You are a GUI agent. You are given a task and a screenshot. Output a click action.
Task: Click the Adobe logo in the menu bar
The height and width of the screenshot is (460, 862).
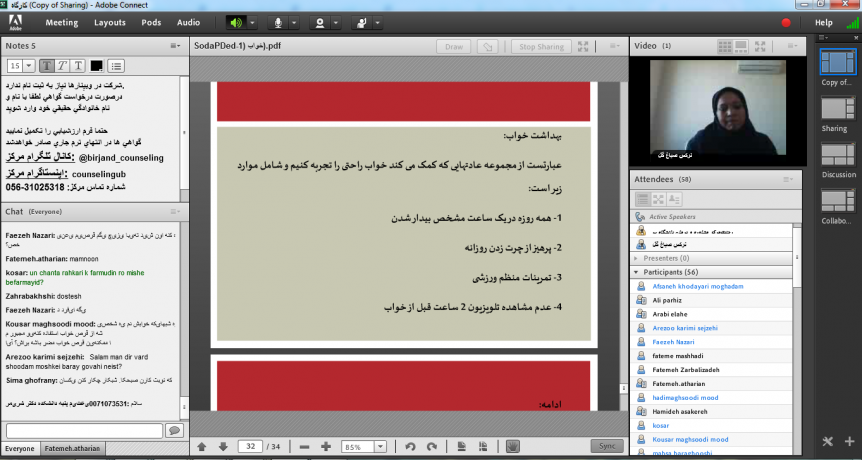pos(15,23)
